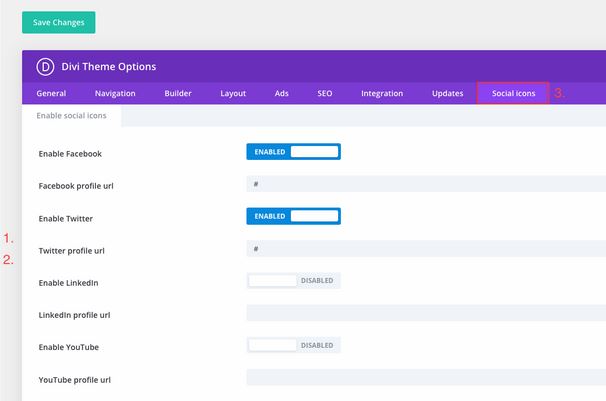
Task: Click the Enable YouTube label
Action: tap(68, 347)
